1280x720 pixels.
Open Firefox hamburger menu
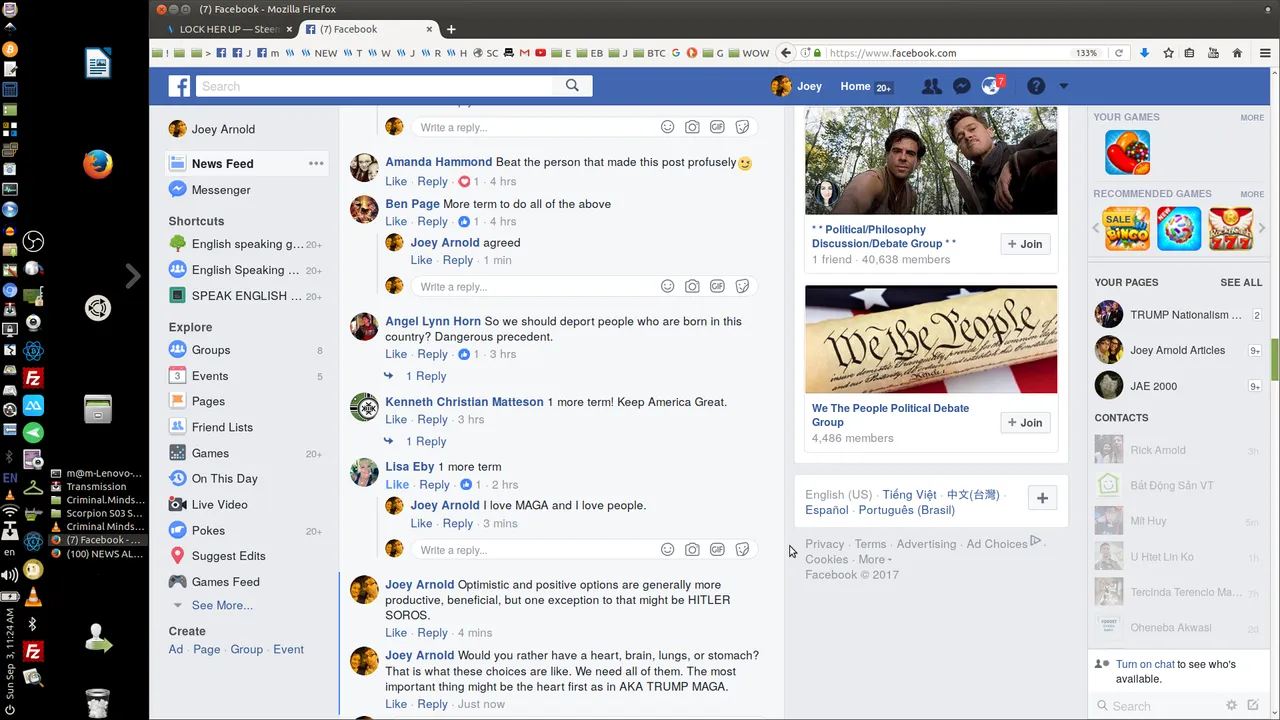1266,53
